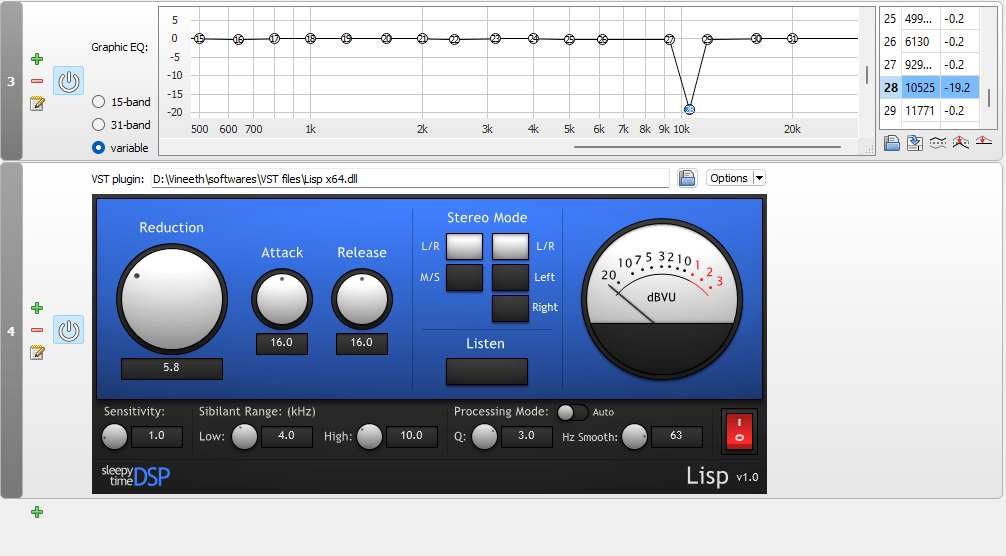1006x556 pixels.
Task: Select band 29 node on EQ graph
Action: click(707, 39)
